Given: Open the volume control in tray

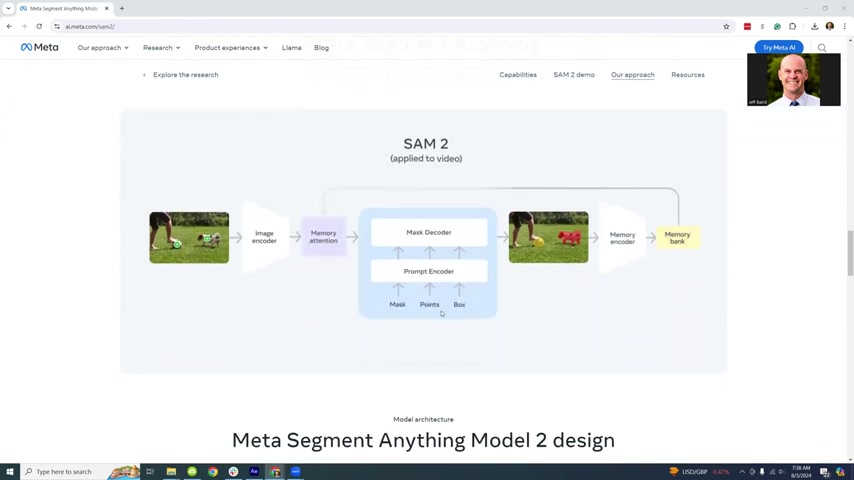Looking at the screenshot, I should pyautogui.click(x=782, y=472).
